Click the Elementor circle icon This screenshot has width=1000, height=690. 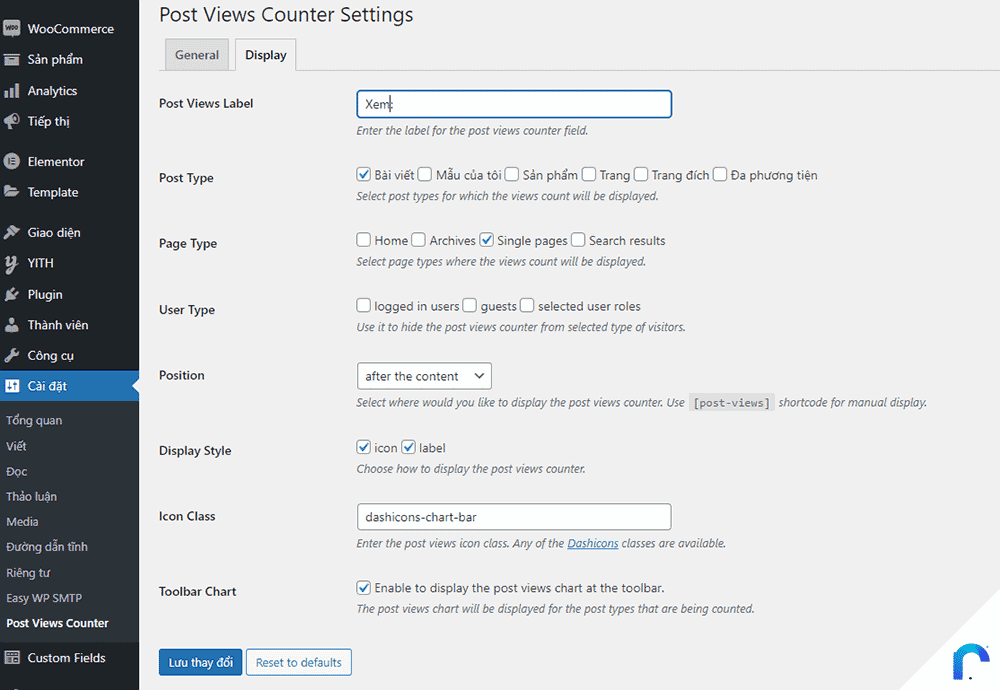[x=11, y=161]
